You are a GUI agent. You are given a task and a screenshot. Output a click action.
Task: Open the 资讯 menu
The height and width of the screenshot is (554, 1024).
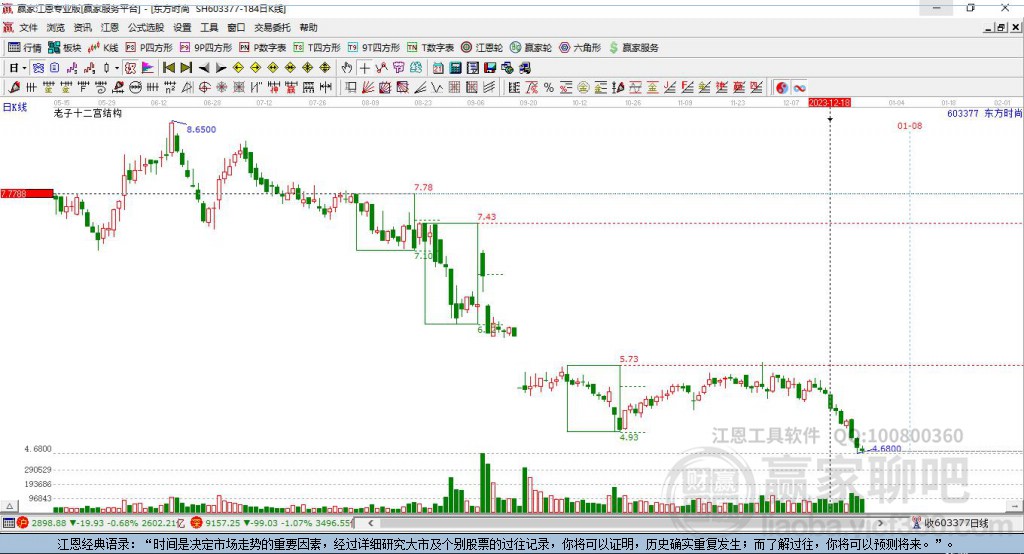click(82, 27)
